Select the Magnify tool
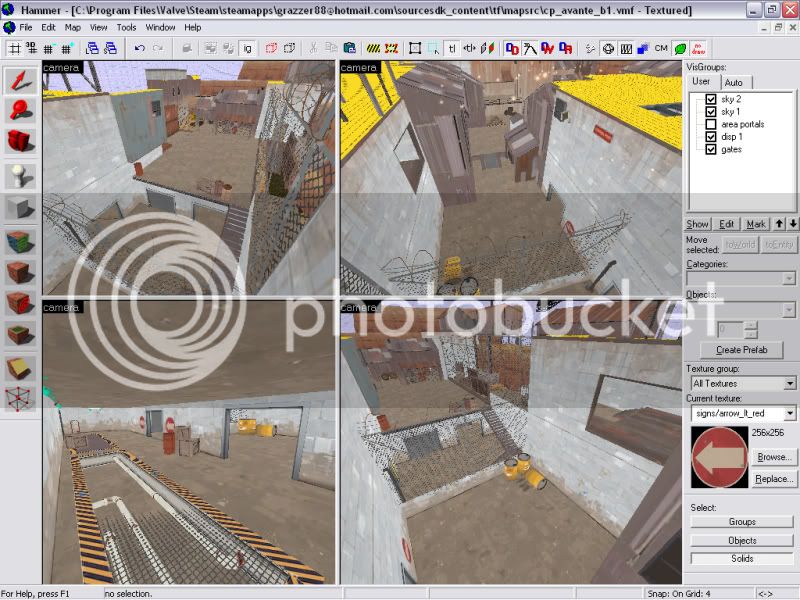 [20, 110]
